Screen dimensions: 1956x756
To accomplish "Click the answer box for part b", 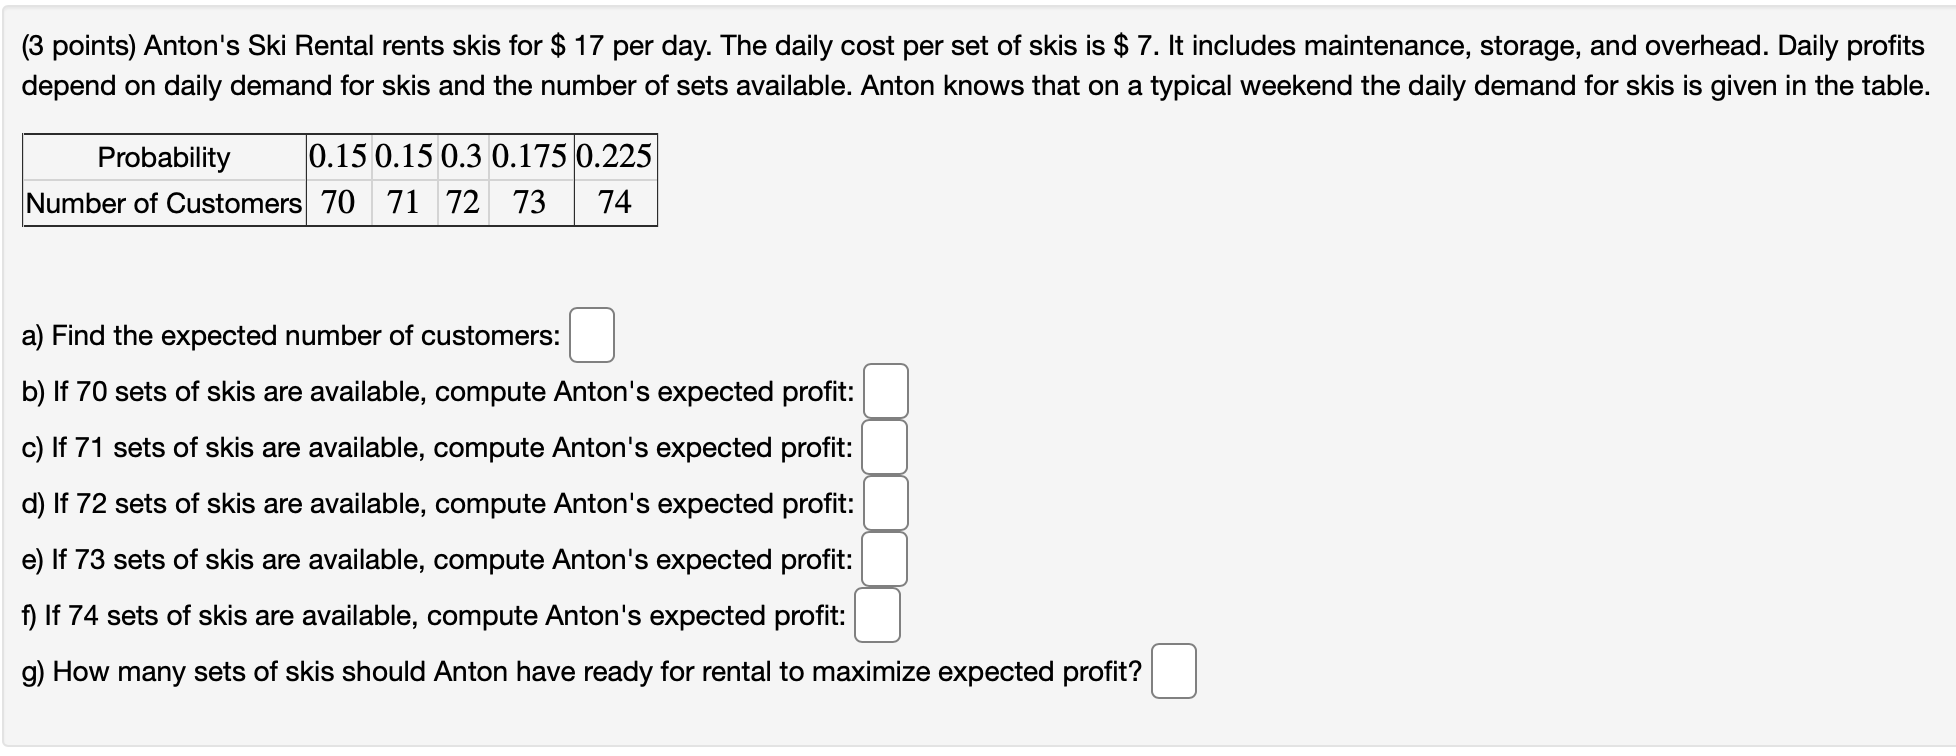I will click(886, 391).
